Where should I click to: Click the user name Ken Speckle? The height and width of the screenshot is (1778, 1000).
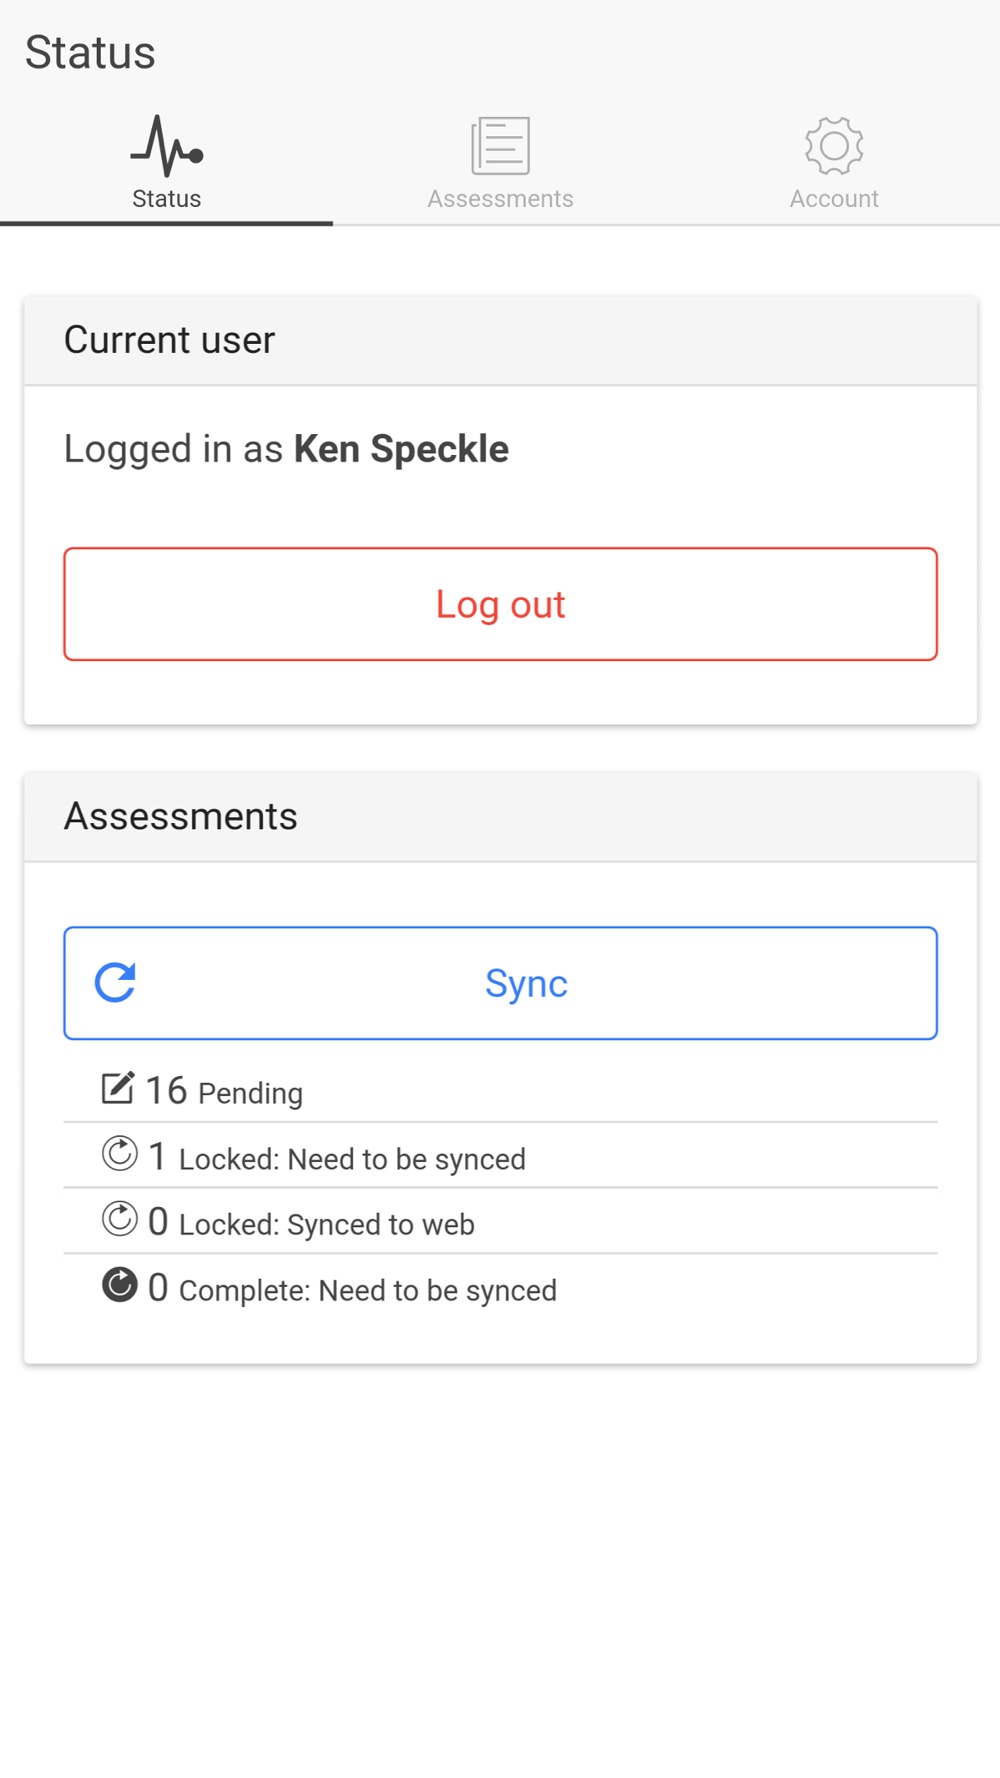401,449
